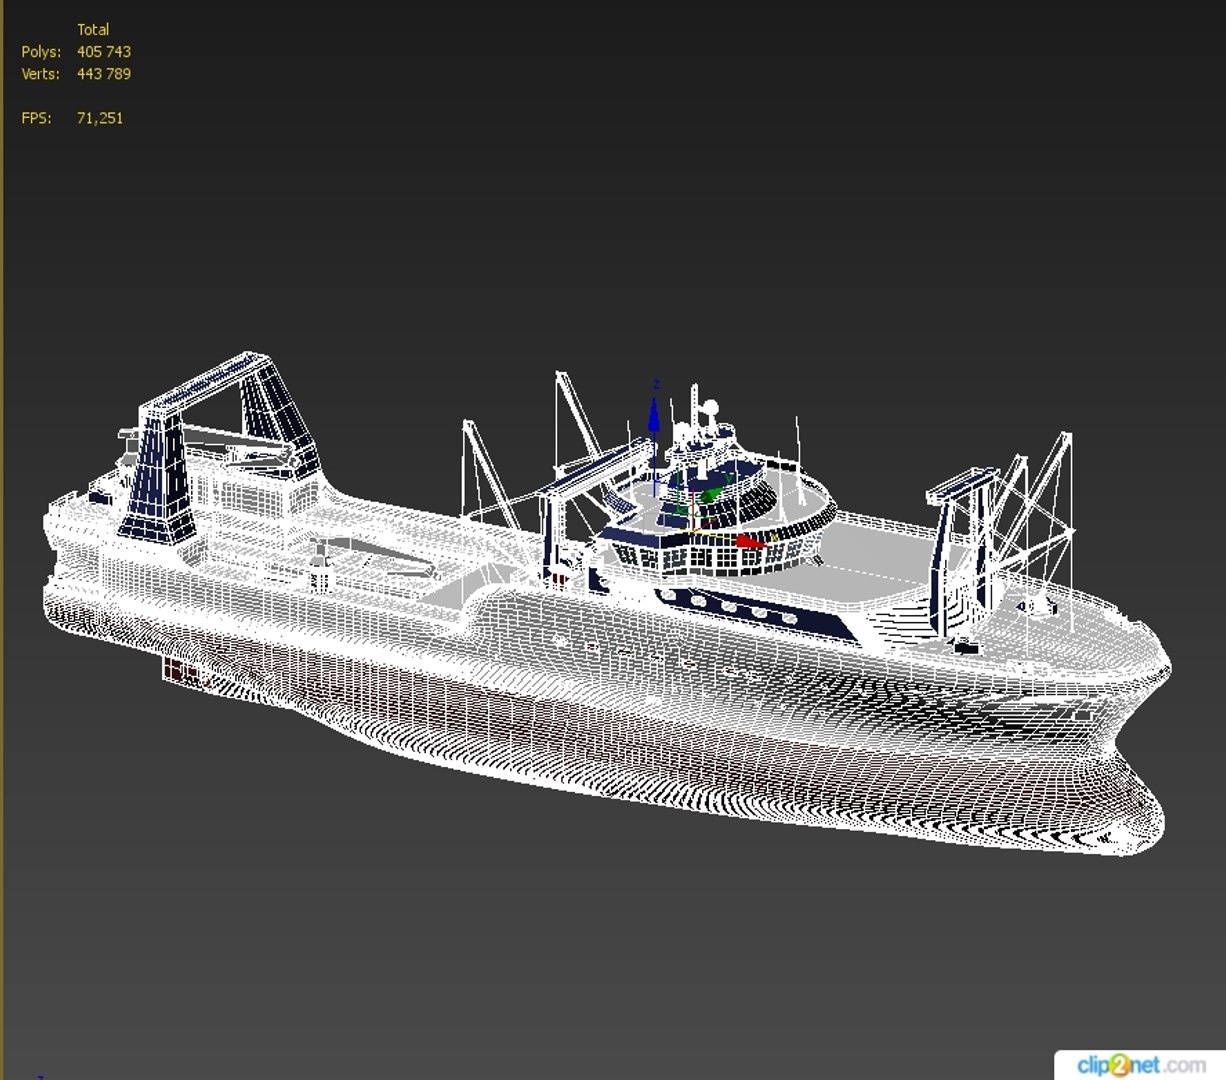Click the polygon count value 405 743
This screenshot has width=1226, height=1080.
click(104, 52)
